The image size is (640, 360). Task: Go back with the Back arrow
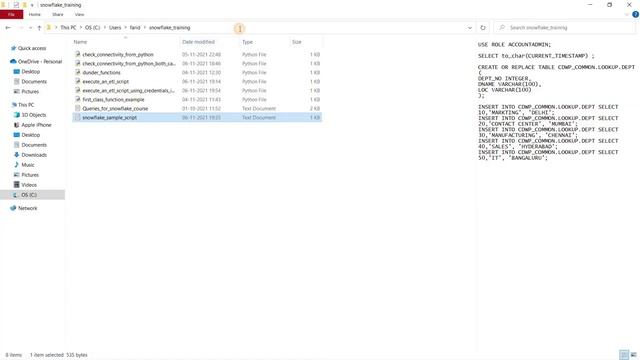click(x=8, y=28)
